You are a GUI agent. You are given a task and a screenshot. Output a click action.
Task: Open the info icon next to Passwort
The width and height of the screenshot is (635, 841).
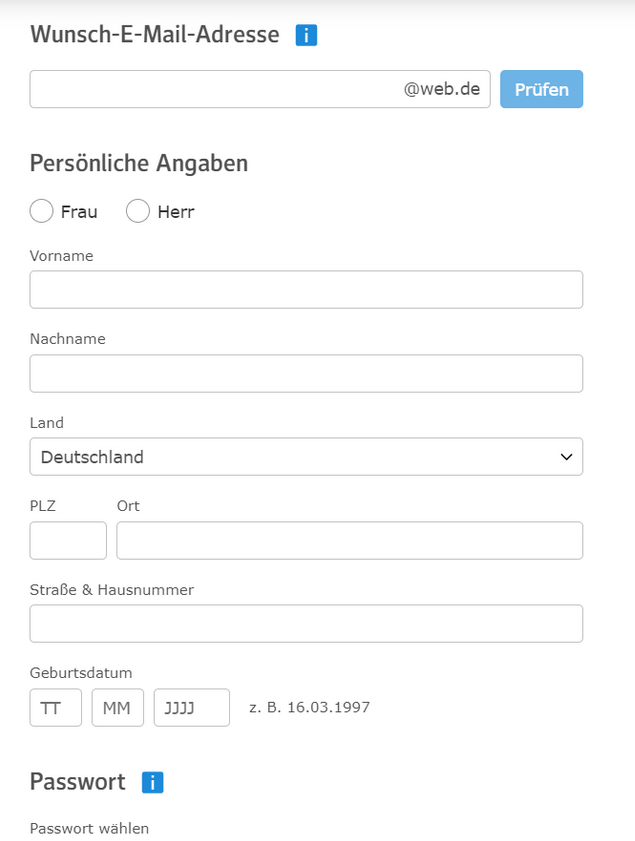(x=152, y=782)
